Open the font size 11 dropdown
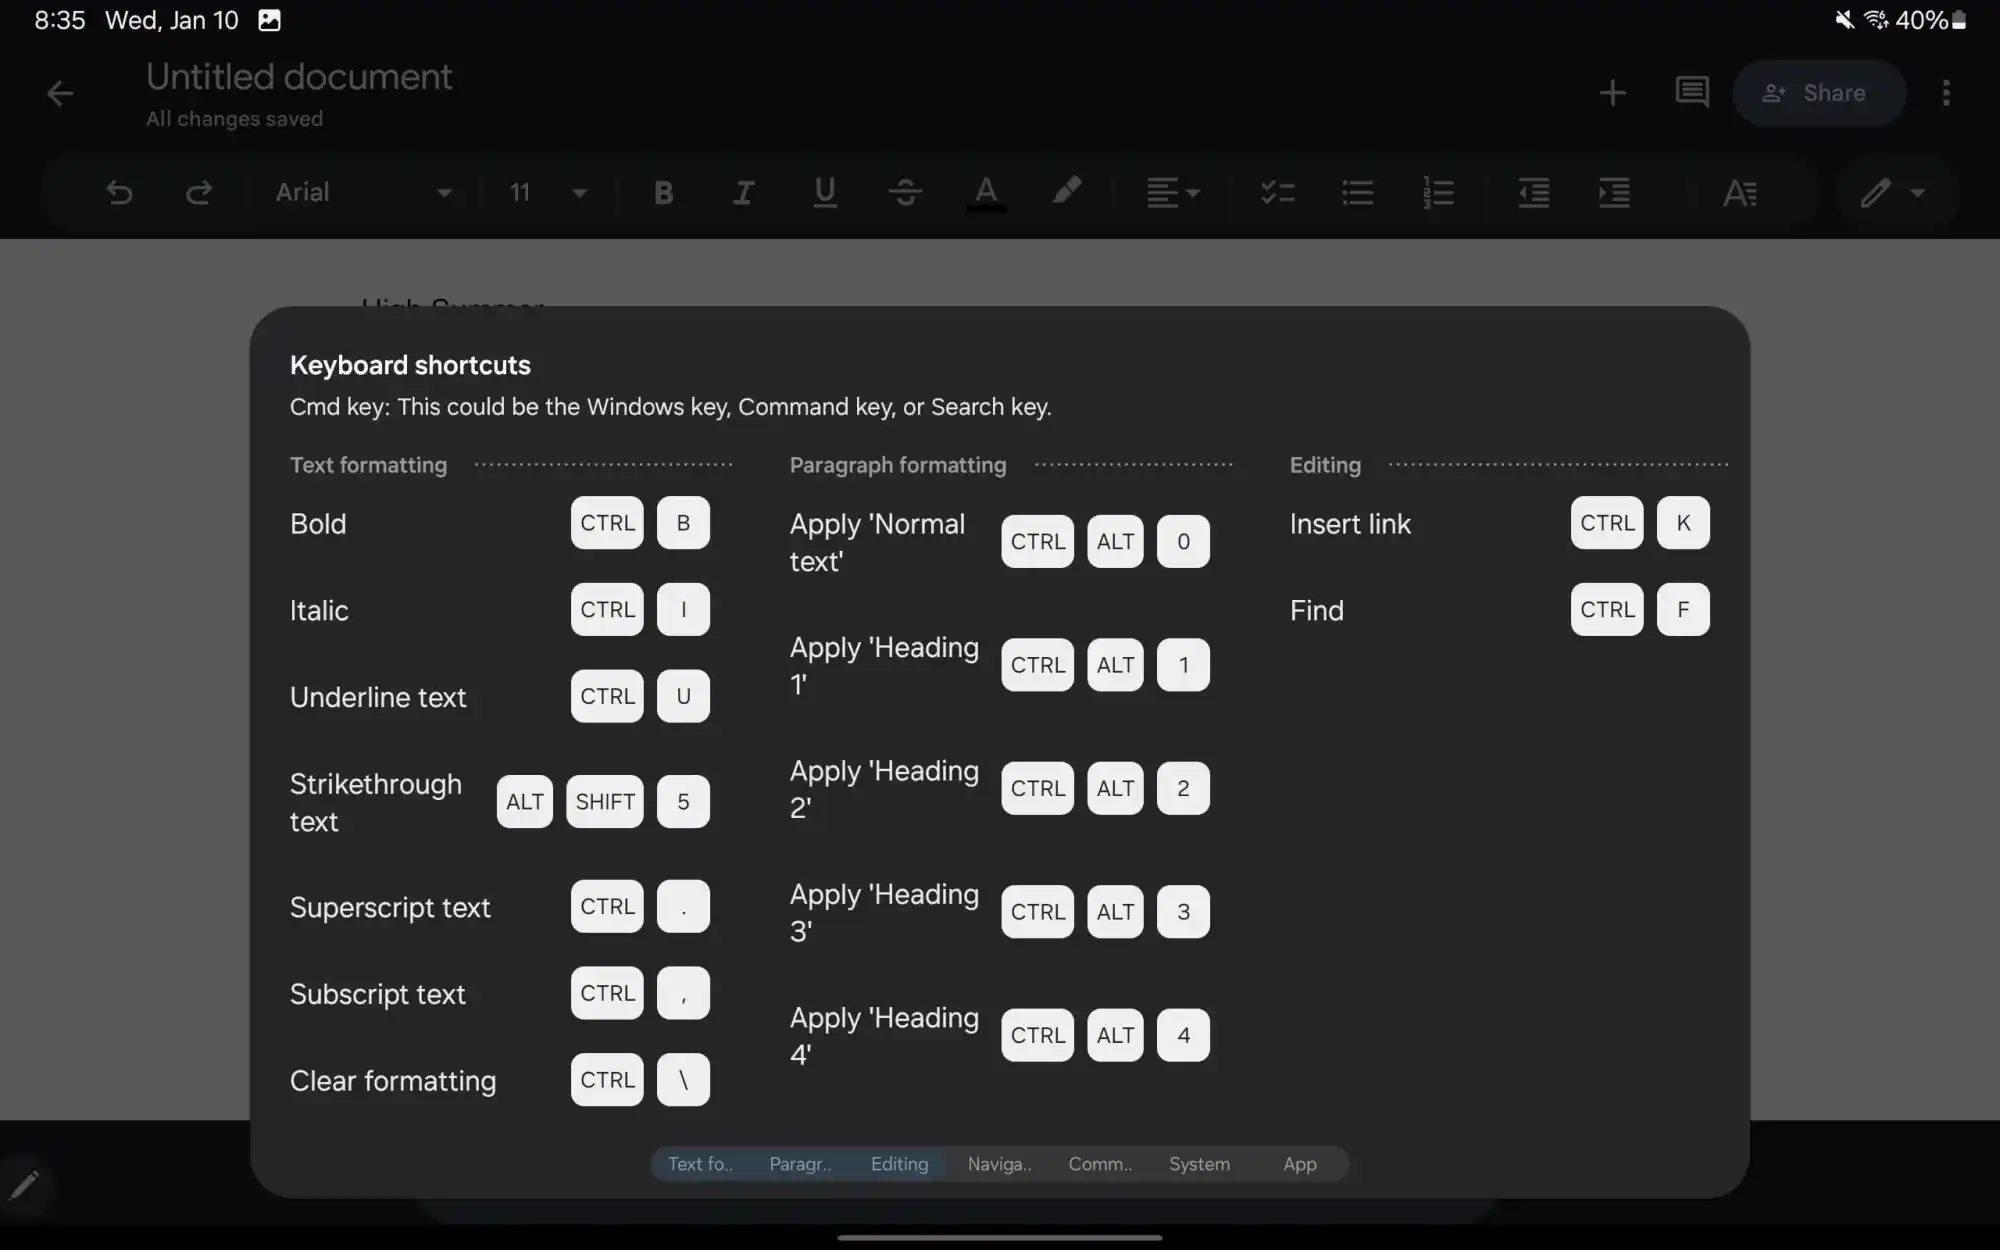Image resolution: width=2000 pixels, height=1250 pixels. 548,192
